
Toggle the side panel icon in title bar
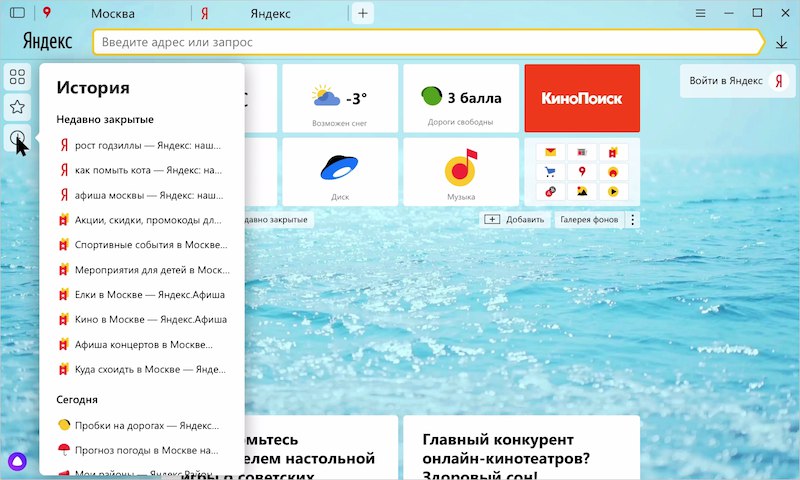(17, 13)
